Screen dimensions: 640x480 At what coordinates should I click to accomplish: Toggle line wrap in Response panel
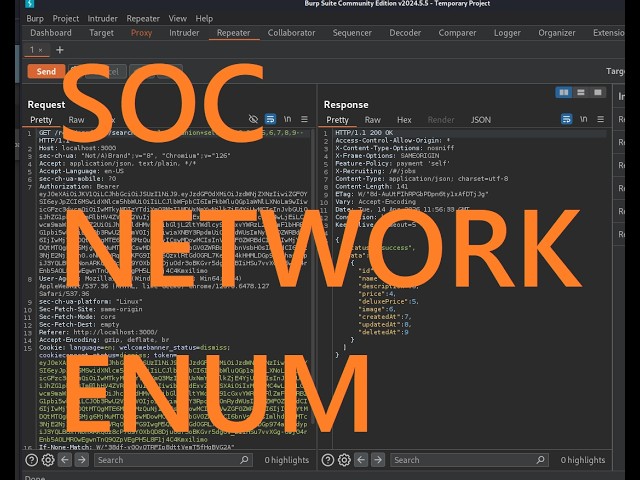pos(567,119)
